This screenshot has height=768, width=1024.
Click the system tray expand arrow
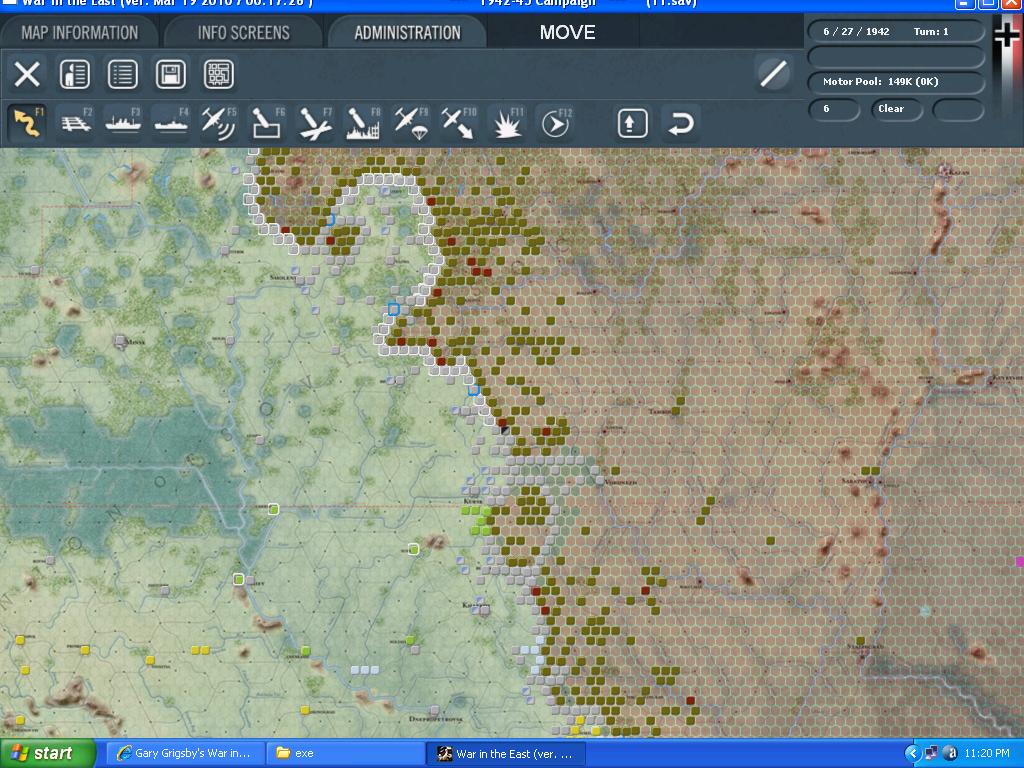(x=912, y=753)
